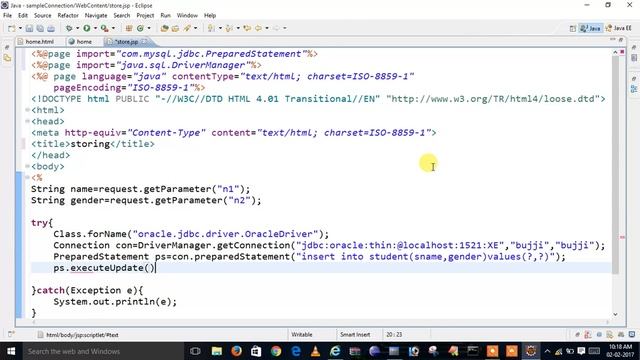The height and width of the screenshot is (360, 640).
Task: Open the Refactor menu
Action: (x=68, y=16)
